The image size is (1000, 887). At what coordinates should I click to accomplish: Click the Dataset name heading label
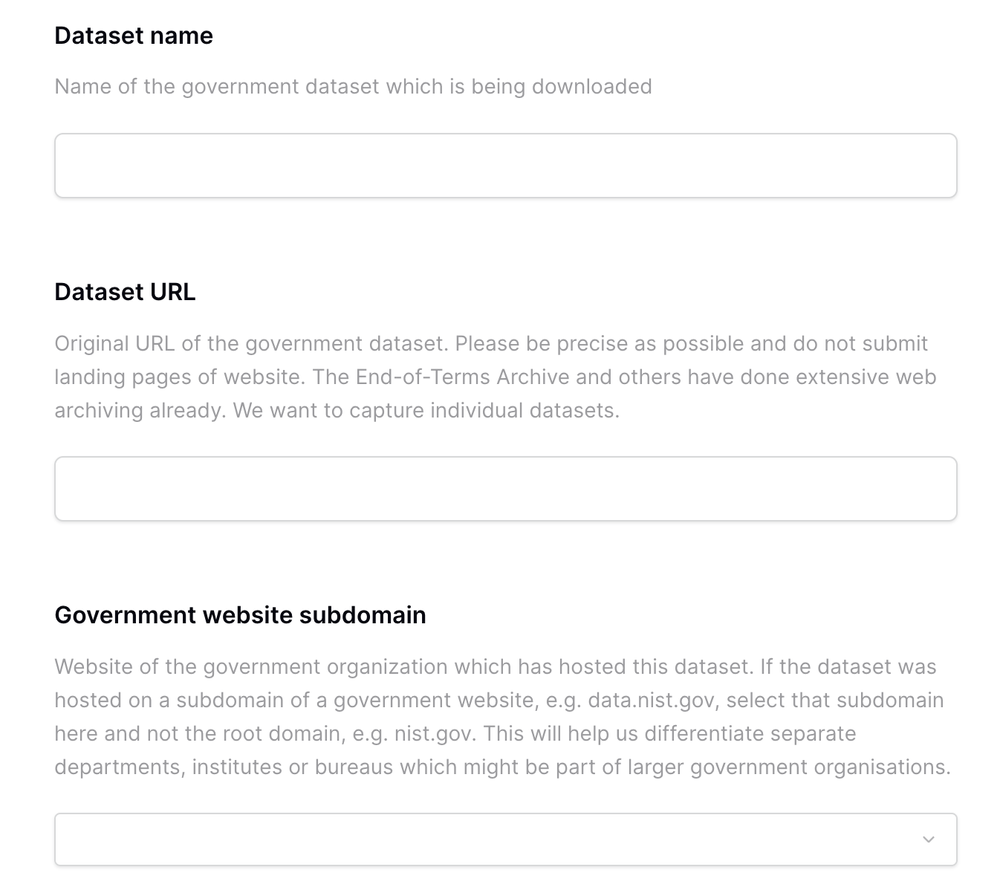(133, 36)
